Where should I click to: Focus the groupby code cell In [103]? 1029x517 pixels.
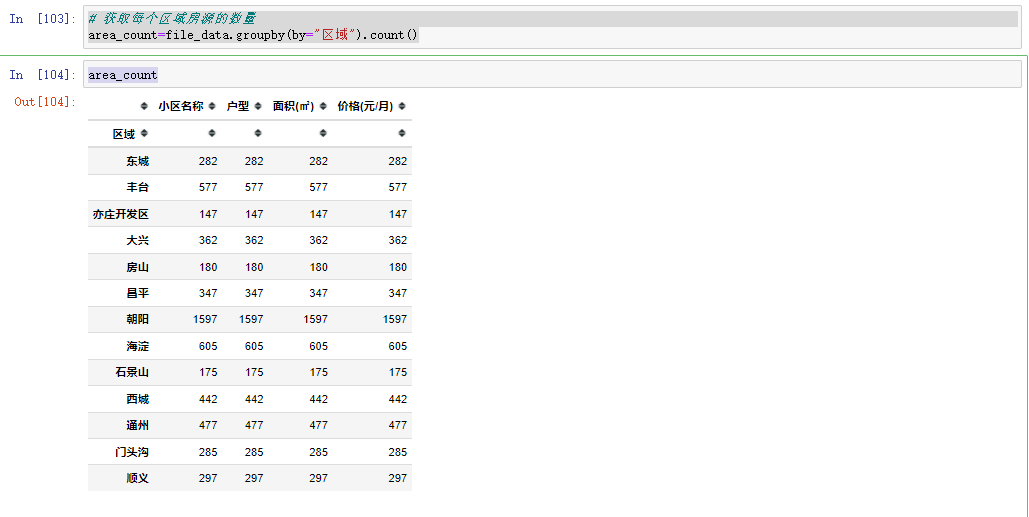coord(553,27)
